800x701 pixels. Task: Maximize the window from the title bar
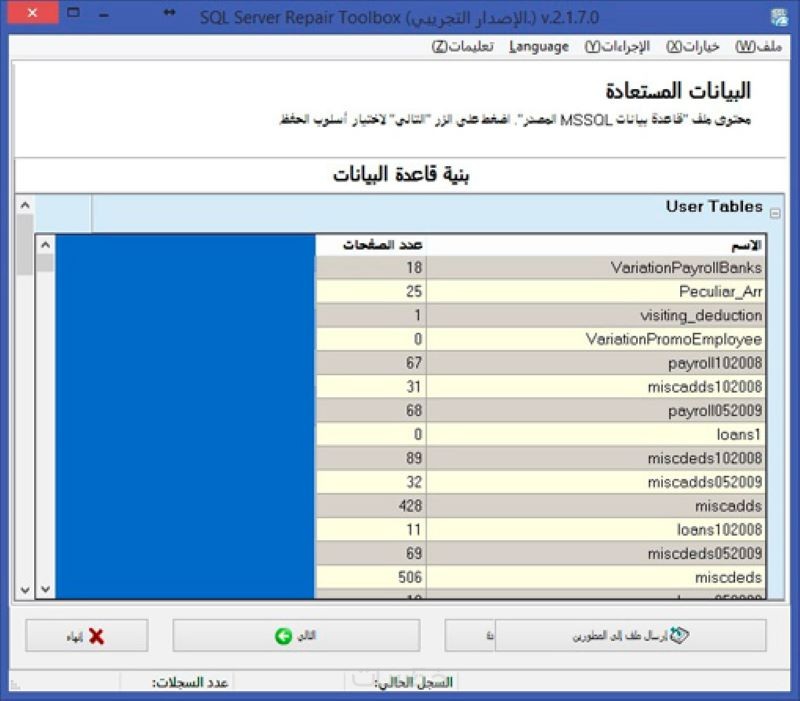coord(73,12)
